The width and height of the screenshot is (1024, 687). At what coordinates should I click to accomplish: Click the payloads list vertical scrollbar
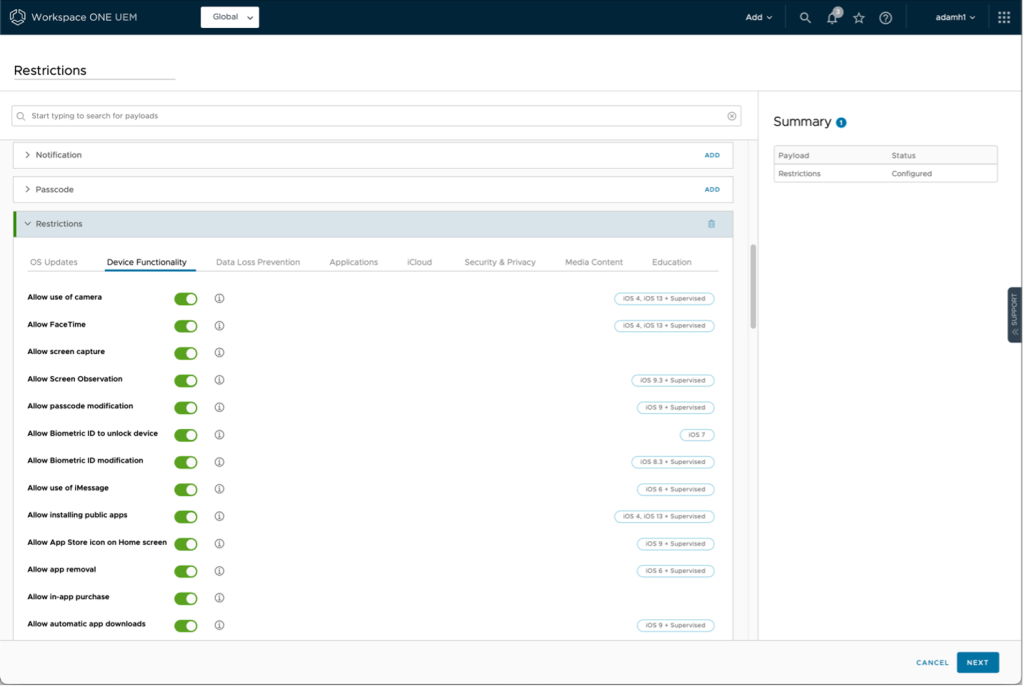pos(753,285)
